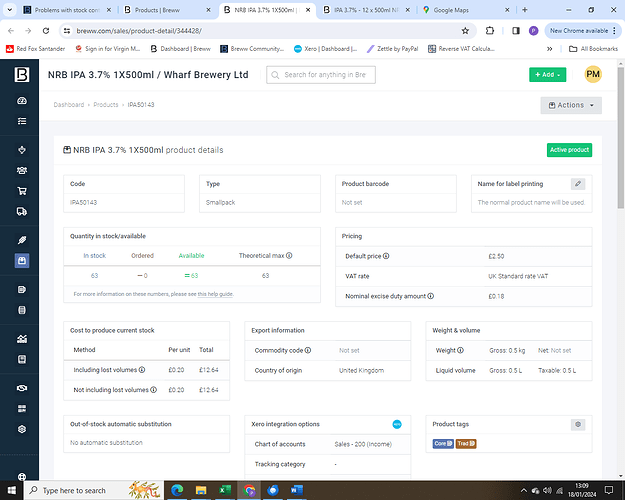Open Breww Community bookmark
625x500 pixels.
pyautogui.click(x=252, y=49)
